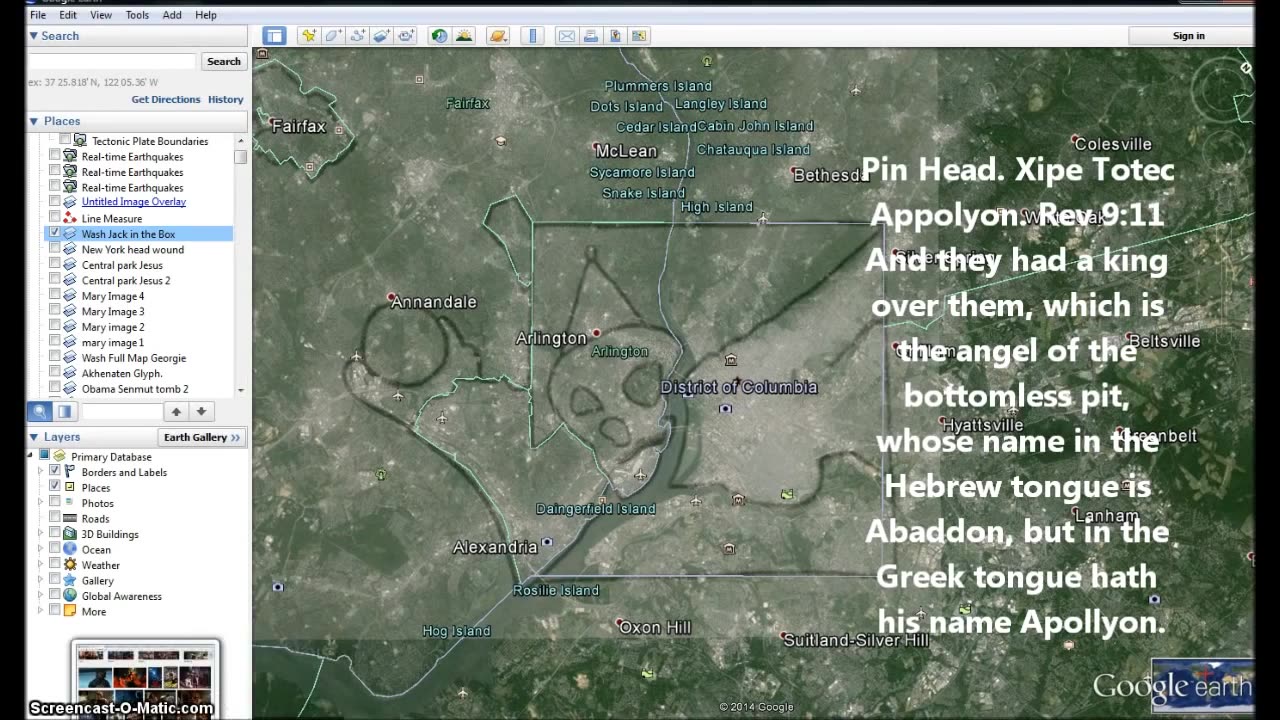Enable the Roads layer checkbox

[55, 518]
